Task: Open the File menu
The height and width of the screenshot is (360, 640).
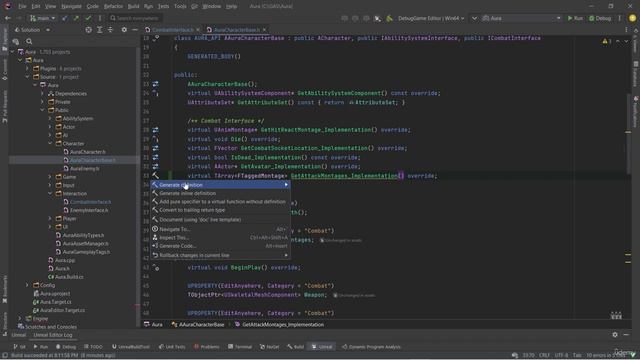Action: (x=22, y=7)
